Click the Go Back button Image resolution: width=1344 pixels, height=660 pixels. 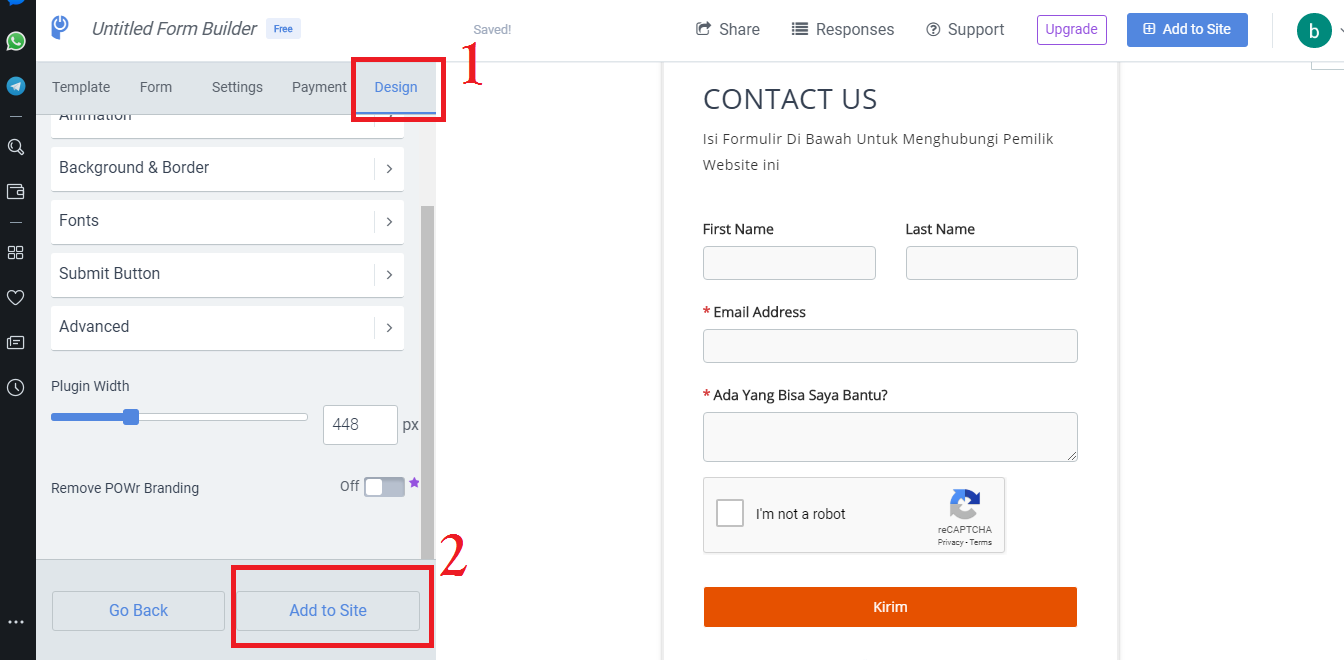click(138, 610)
